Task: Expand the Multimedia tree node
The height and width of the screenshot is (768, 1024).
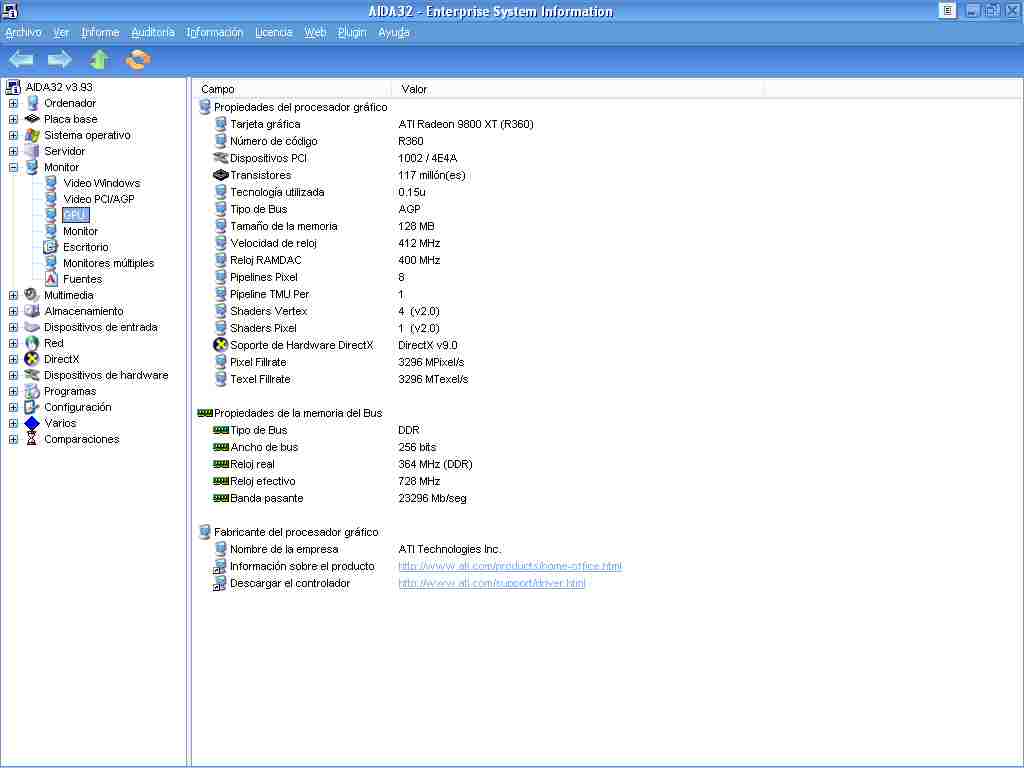Action: [13, 295]
